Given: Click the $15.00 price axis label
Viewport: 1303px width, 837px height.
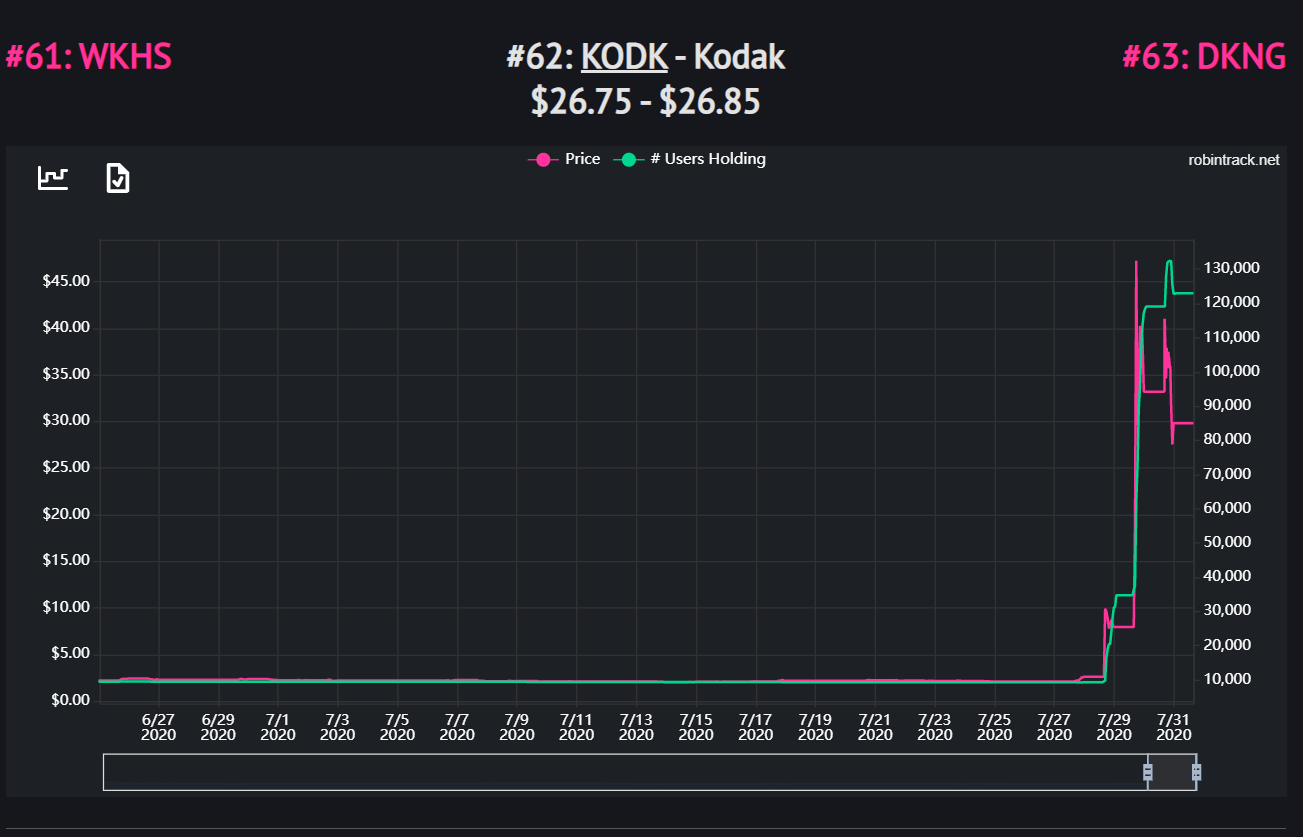Looking at the screenshot, I should click(66, 560).
